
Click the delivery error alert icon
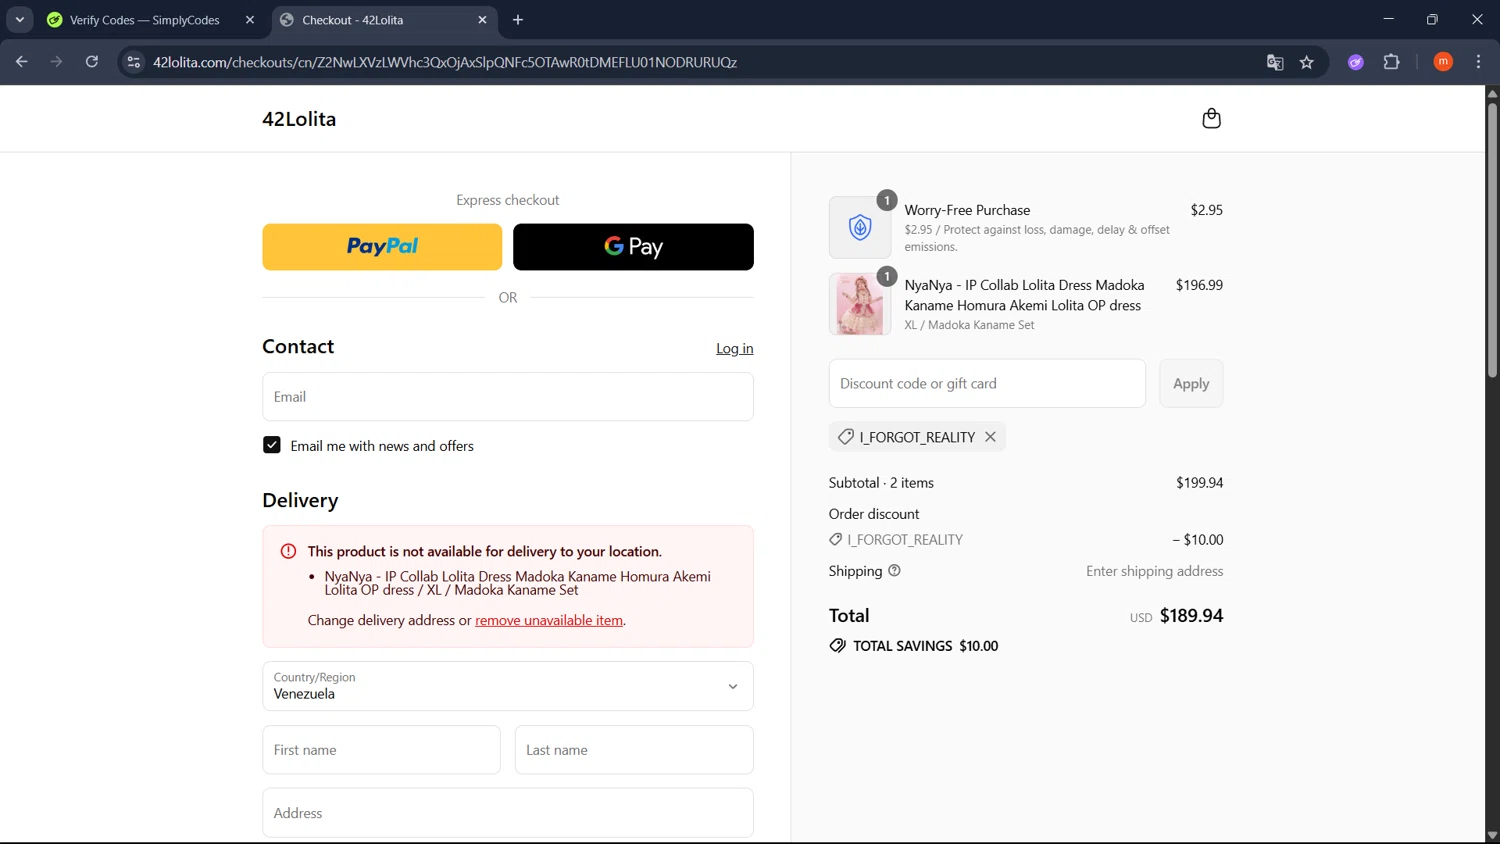(288, 551)
